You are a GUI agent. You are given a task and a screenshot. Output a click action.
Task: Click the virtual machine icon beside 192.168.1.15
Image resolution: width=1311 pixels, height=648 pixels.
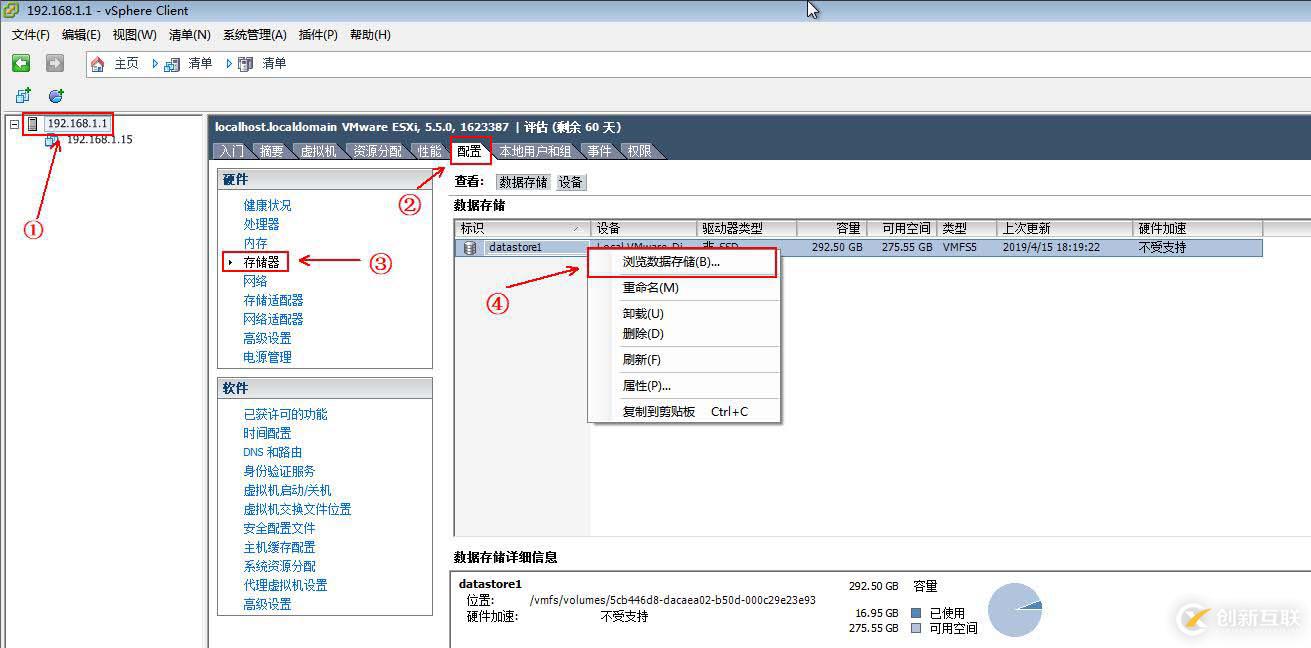pos(51,141)
